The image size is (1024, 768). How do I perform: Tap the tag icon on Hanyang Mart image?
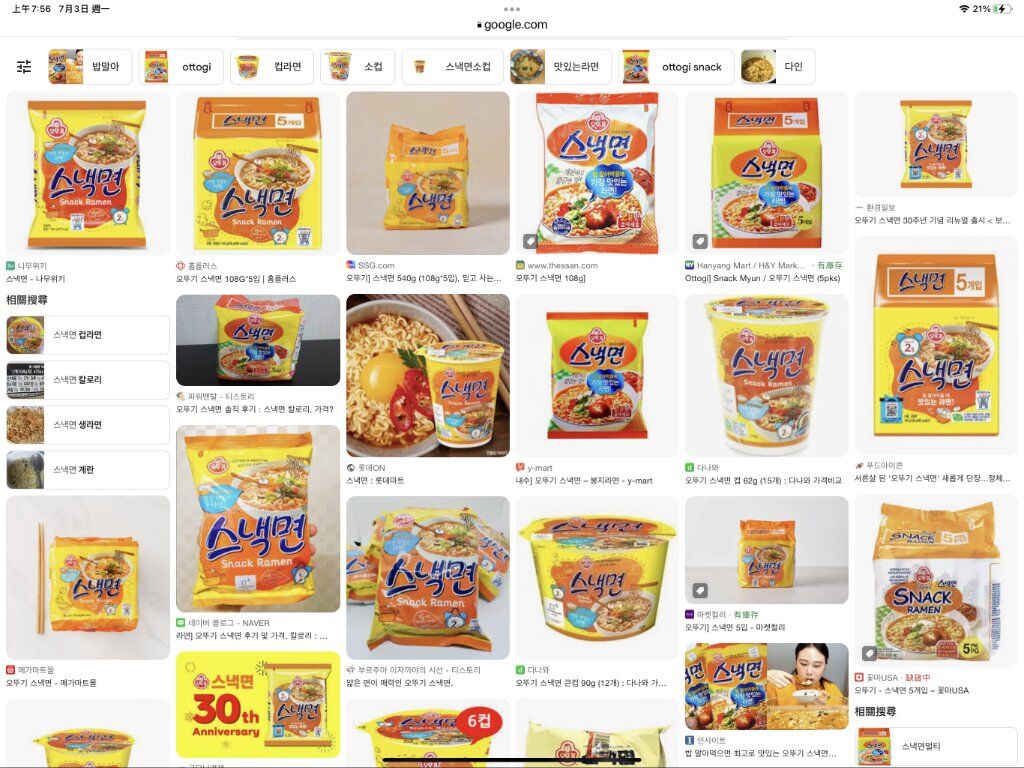tap(699, 242)
